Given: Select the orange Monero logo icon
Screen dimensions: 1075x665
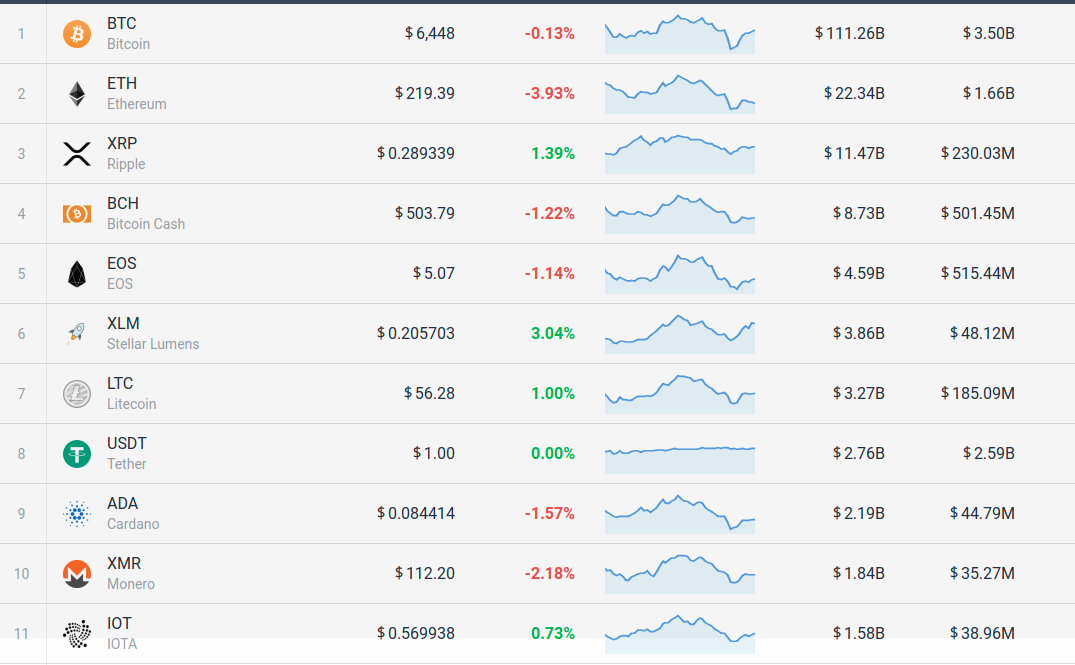Looking at the screenshot, I should 77,574.
